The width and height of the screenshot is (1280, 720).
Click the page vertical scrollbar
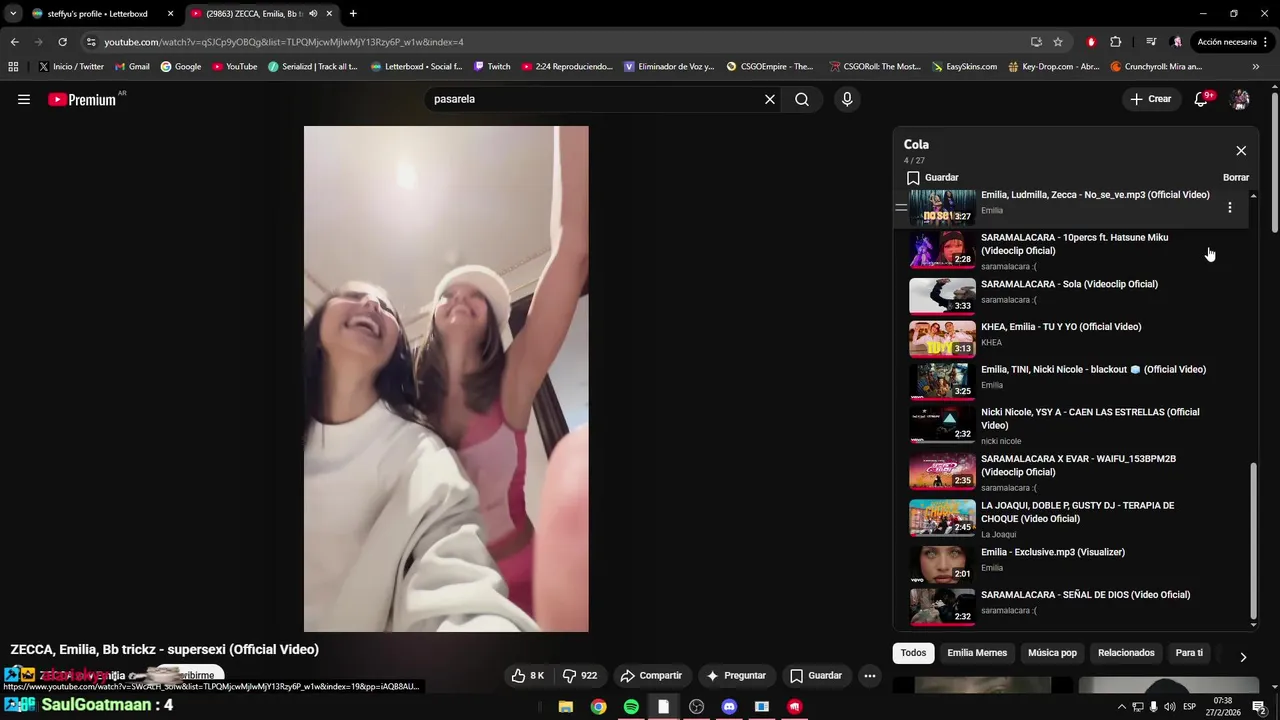click(1274, 162)
